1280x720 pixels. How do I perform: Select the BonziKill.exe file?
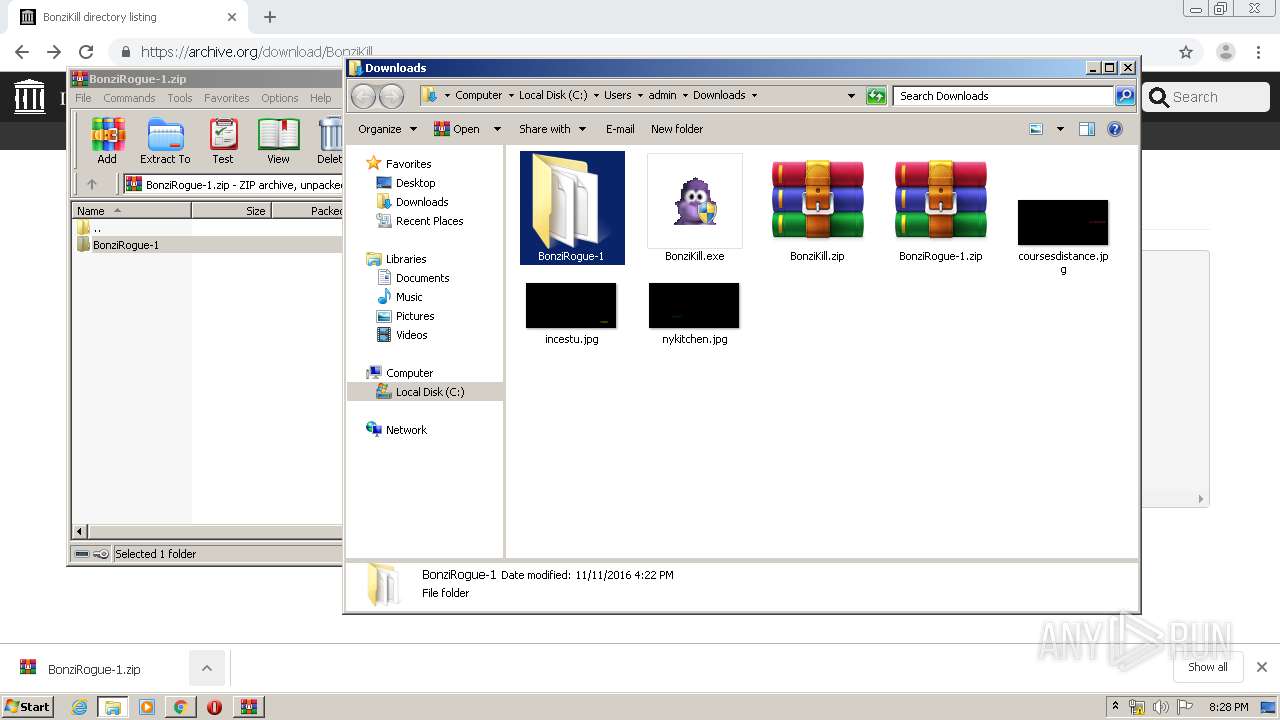click(x=695, y=208)
